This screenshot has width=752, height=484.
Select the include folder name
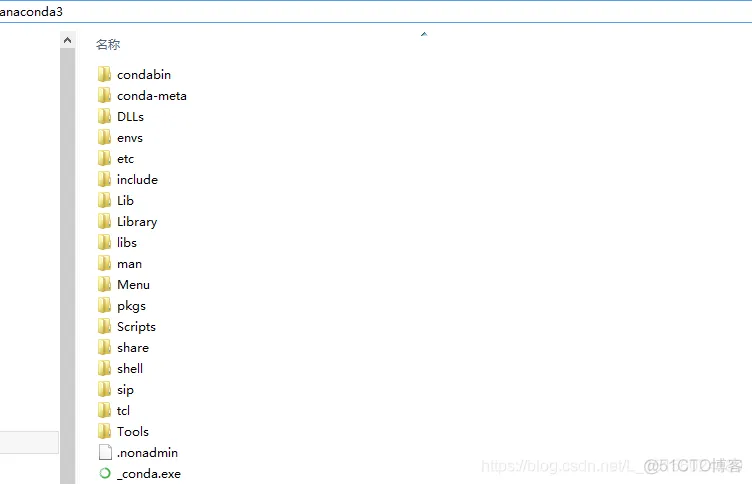(x=137, y=179)
